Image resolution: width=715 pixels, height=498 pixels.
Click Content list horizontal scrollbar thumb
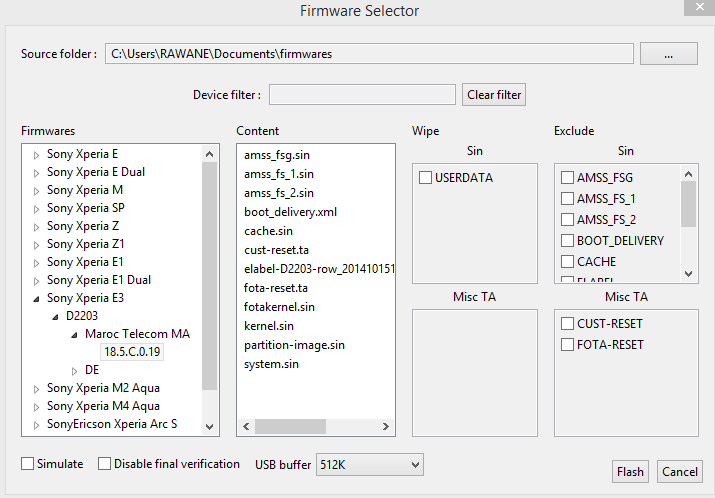tap(290, 426)
